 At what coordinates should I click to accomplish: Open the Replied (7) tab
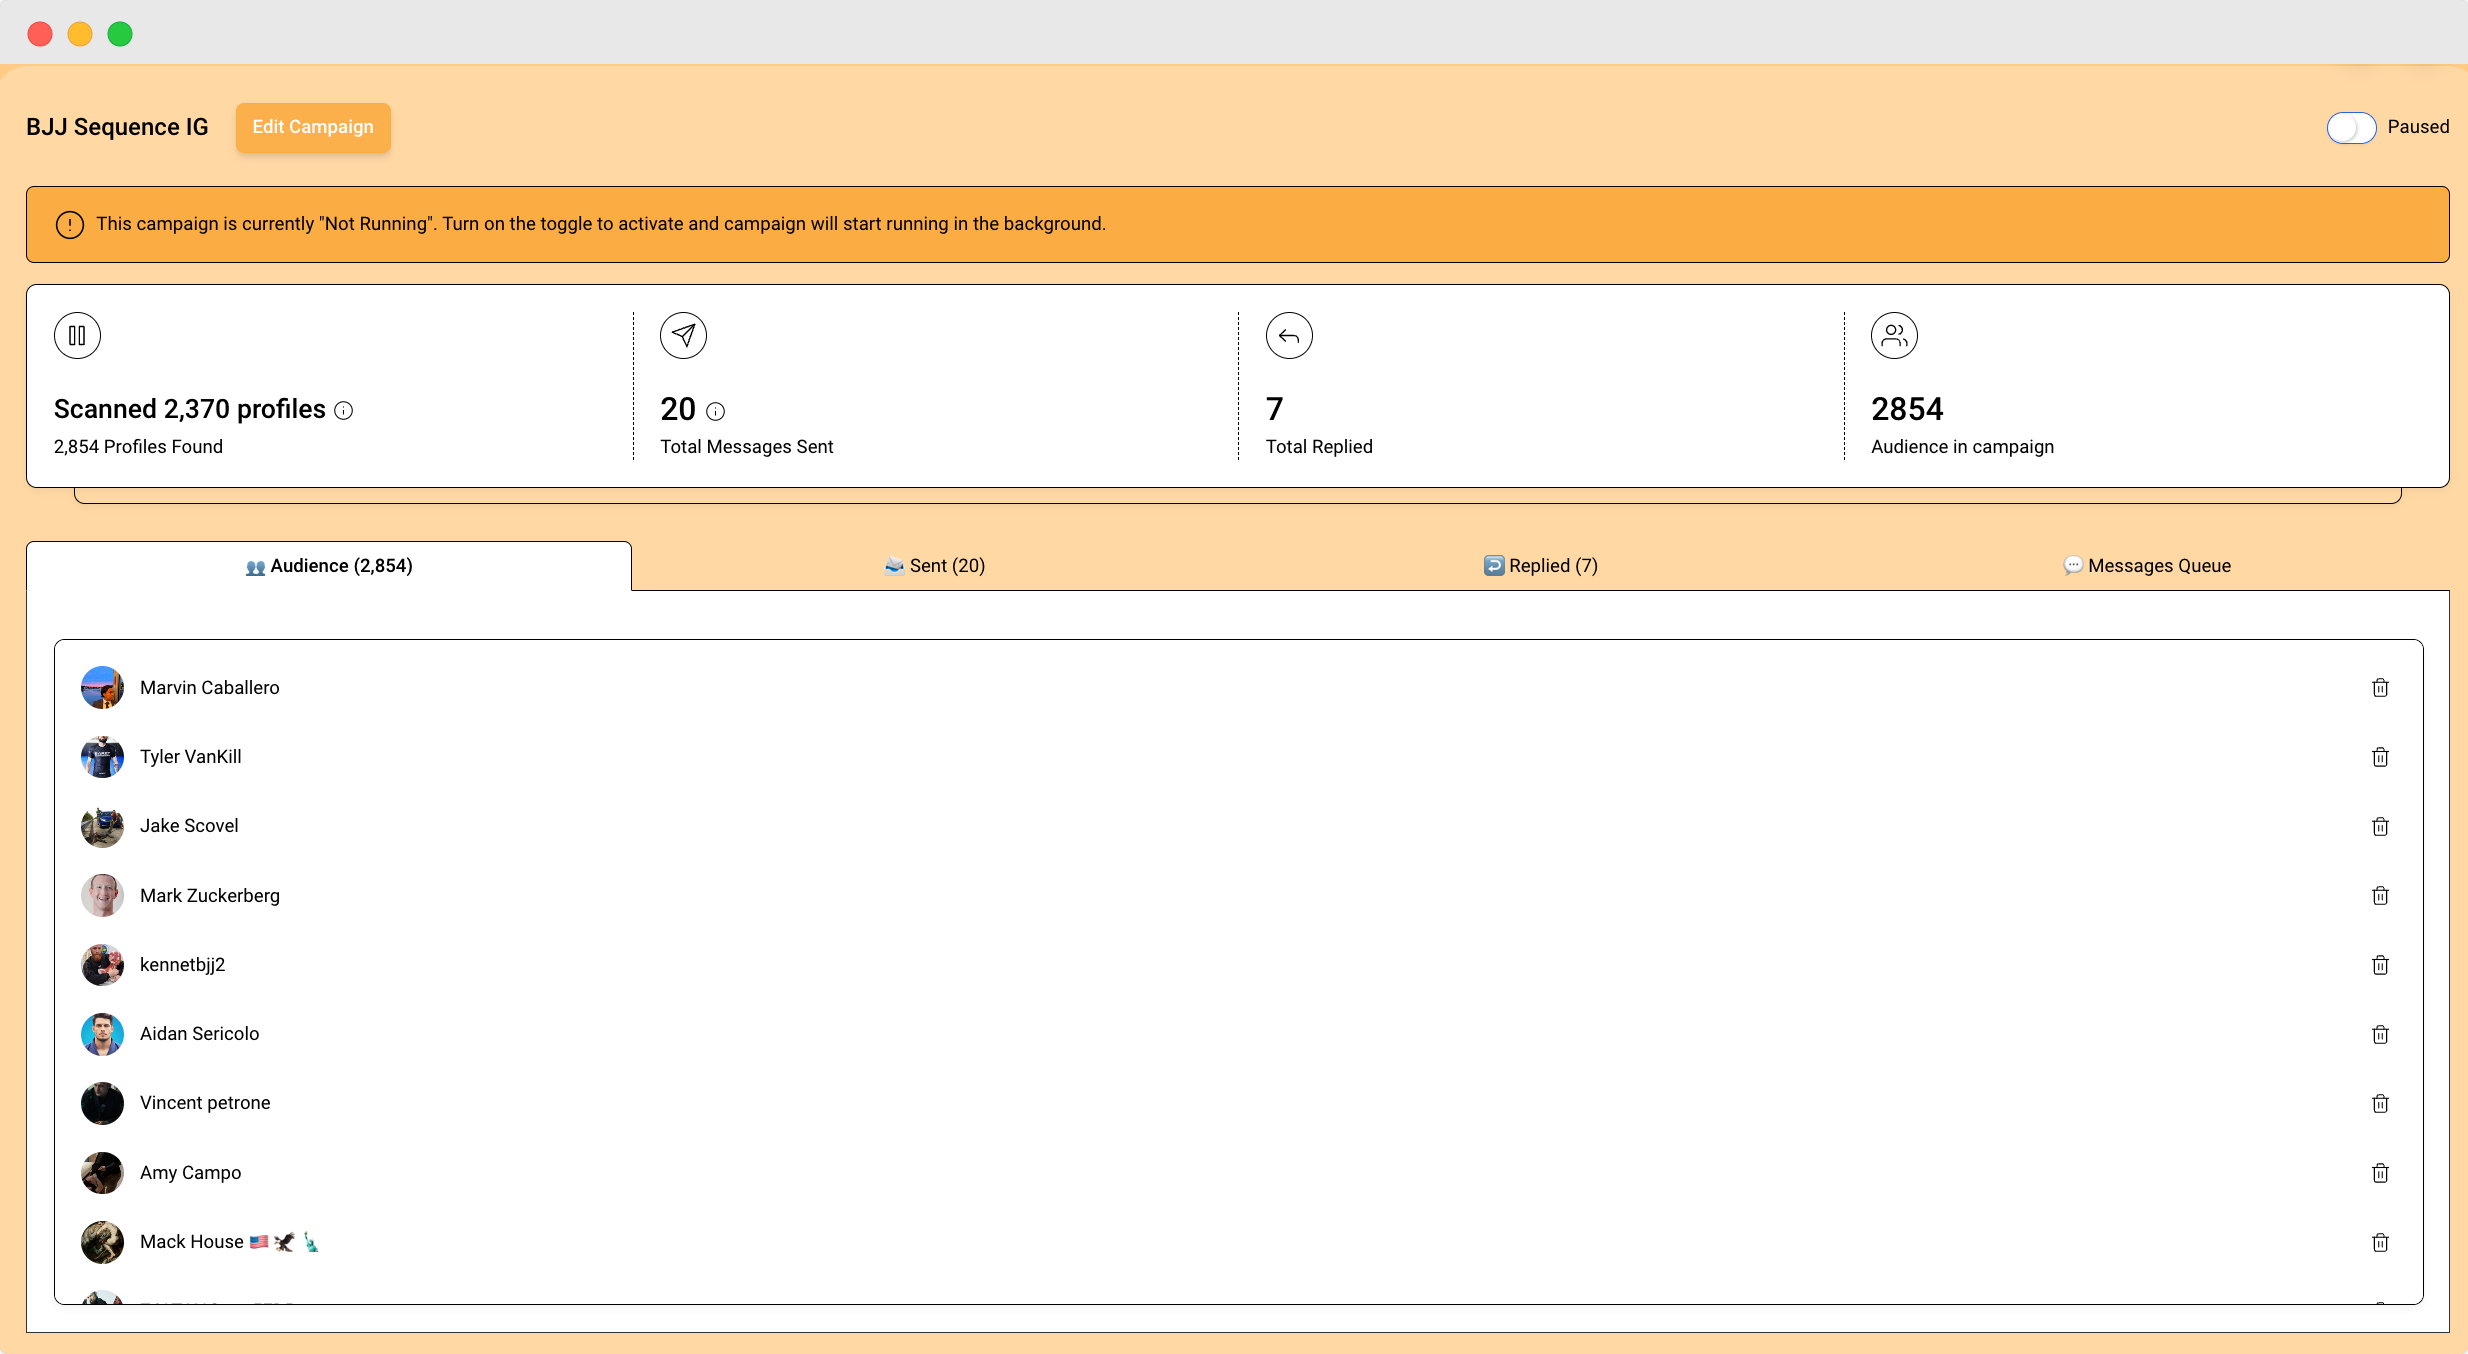1540,566
